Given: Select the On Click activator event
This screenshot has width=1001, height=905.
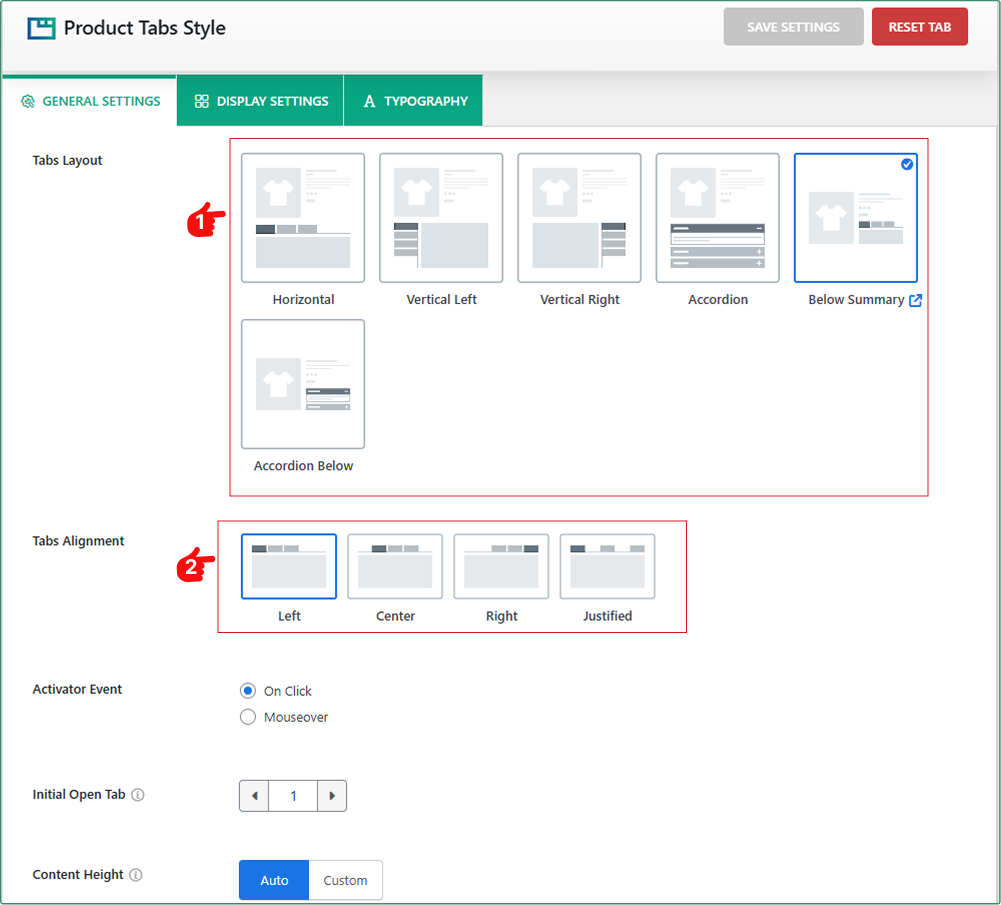Looking at the screenshot, I should pos(248,691).
